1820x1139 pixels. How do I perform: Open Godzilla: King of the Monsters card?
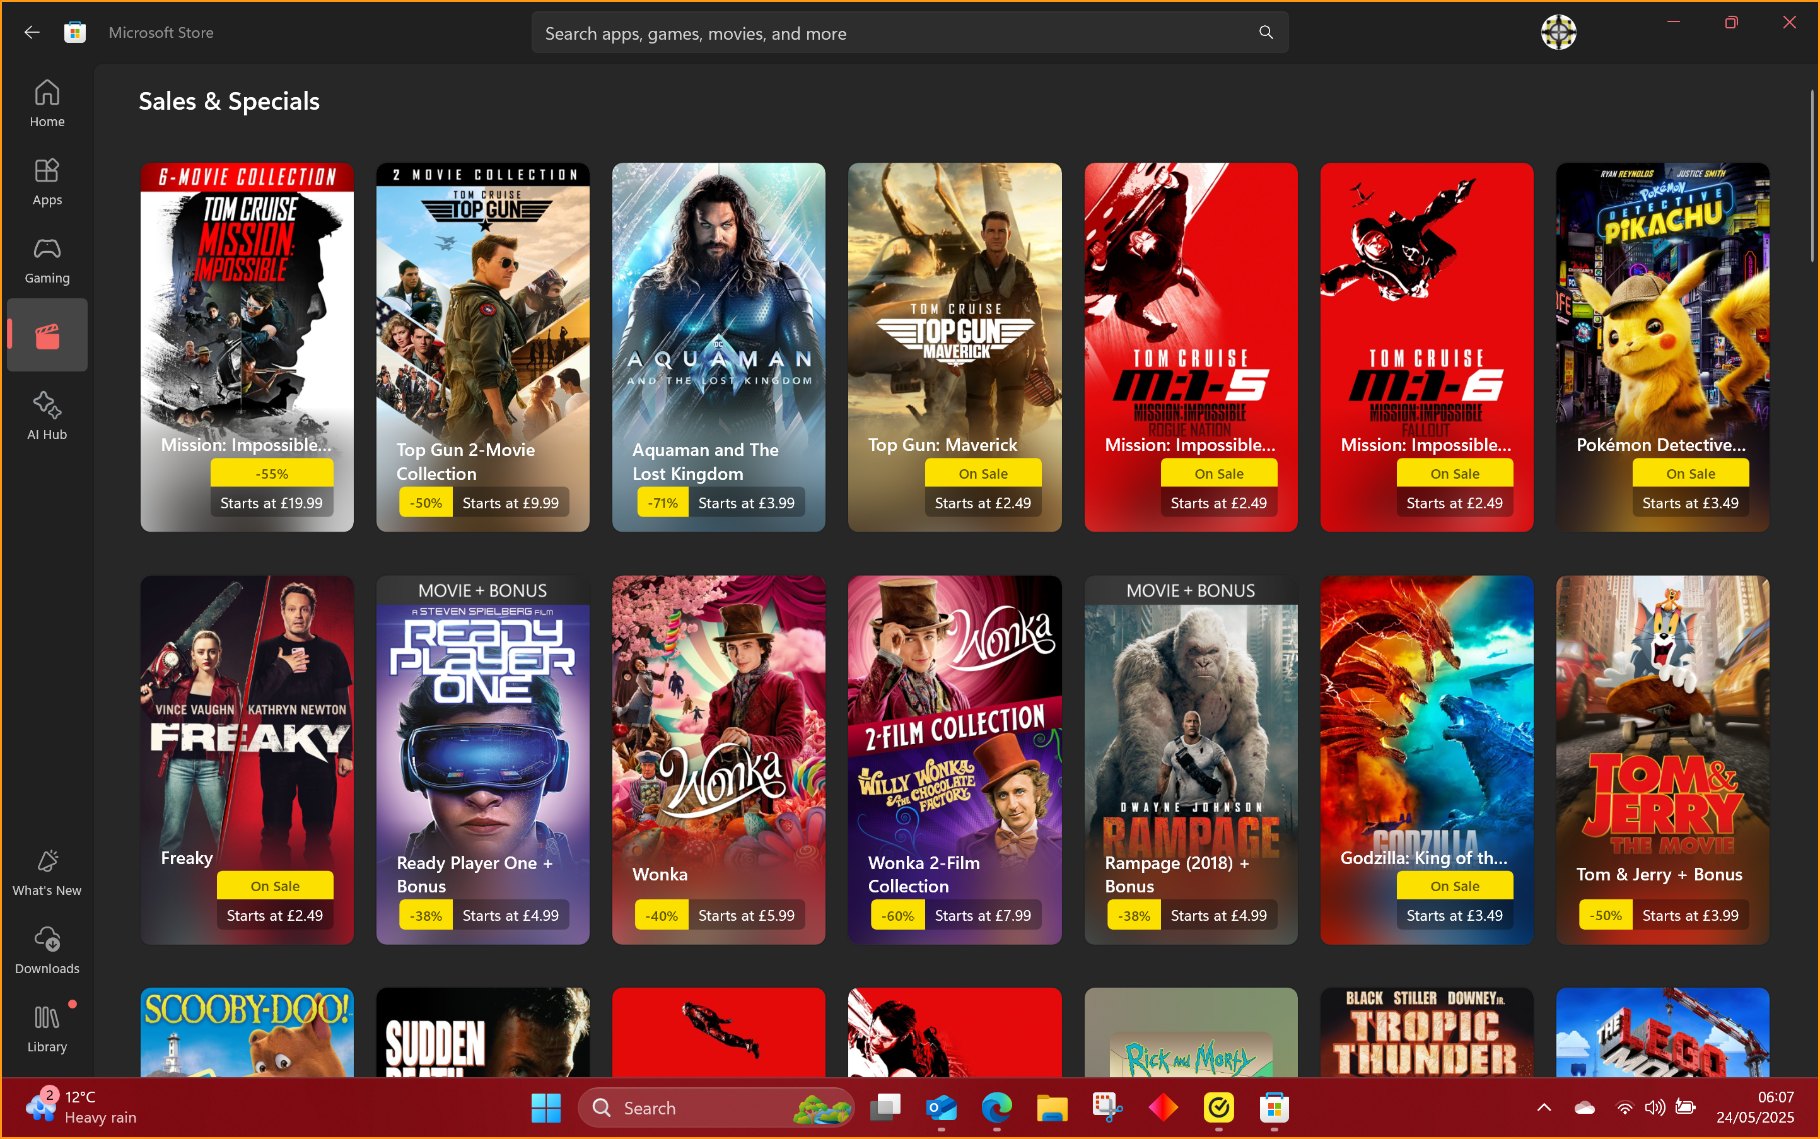pos(1427,760)
